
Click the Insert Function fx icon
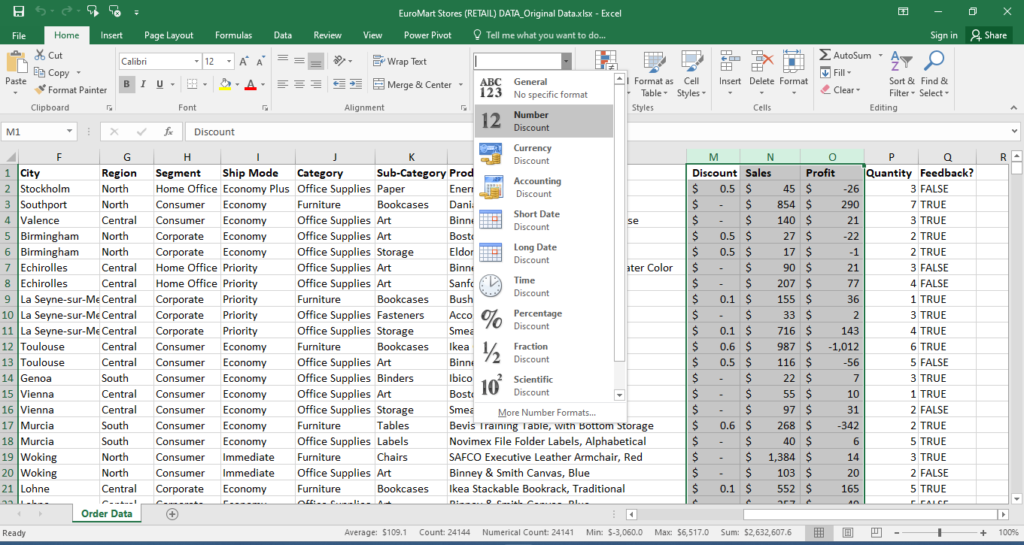pos(168,132)
